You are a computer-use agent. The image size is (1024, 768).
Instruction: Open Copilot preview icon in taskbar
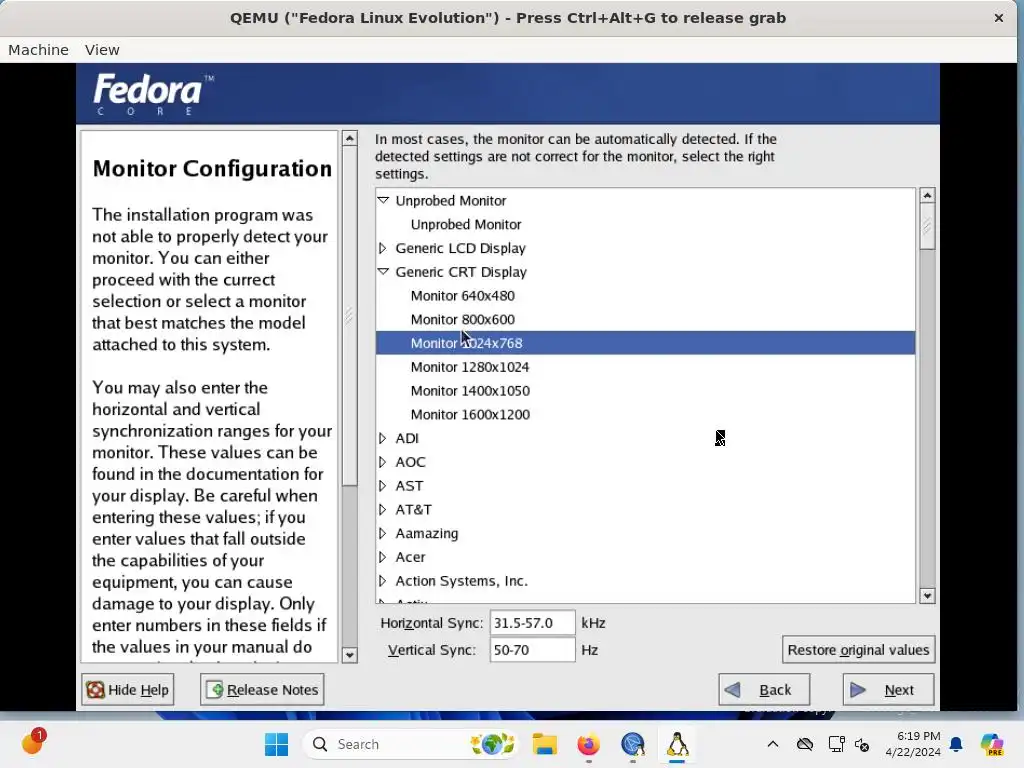pos(991,744)
